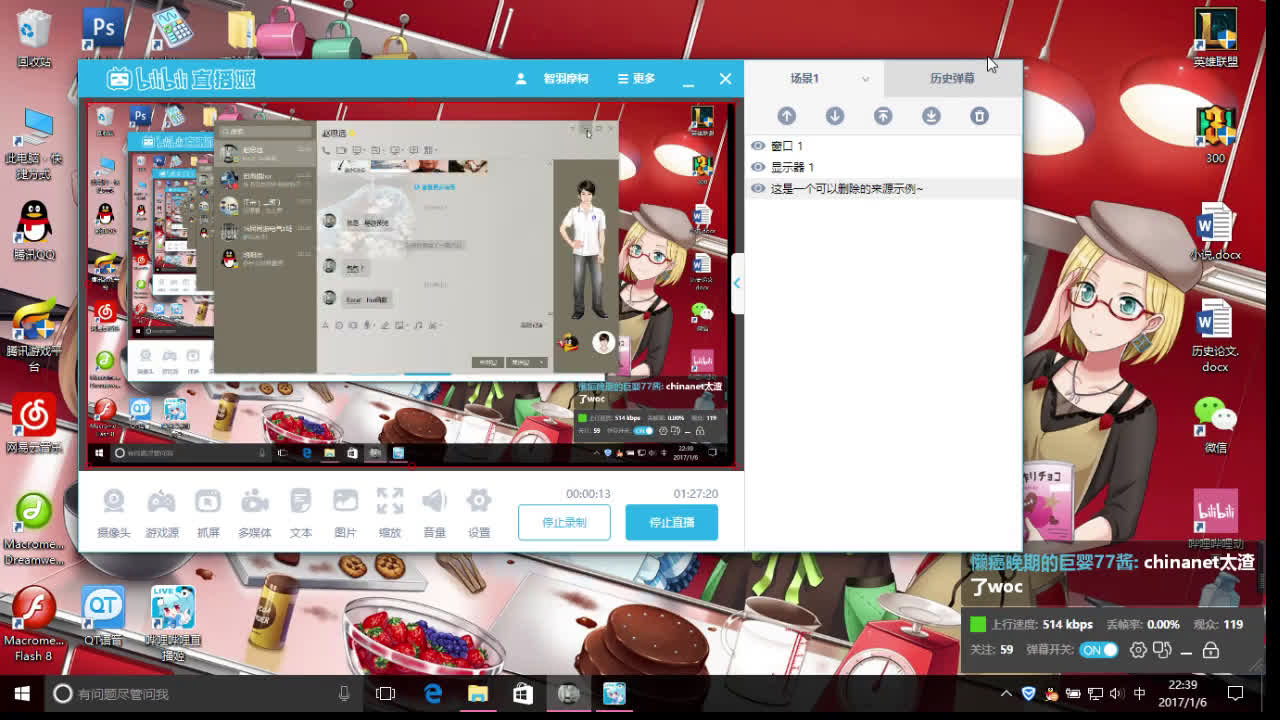Viewport: 1280px width, 720px height.
Task: Delete the selected source with trash icon
Action: 979,116
